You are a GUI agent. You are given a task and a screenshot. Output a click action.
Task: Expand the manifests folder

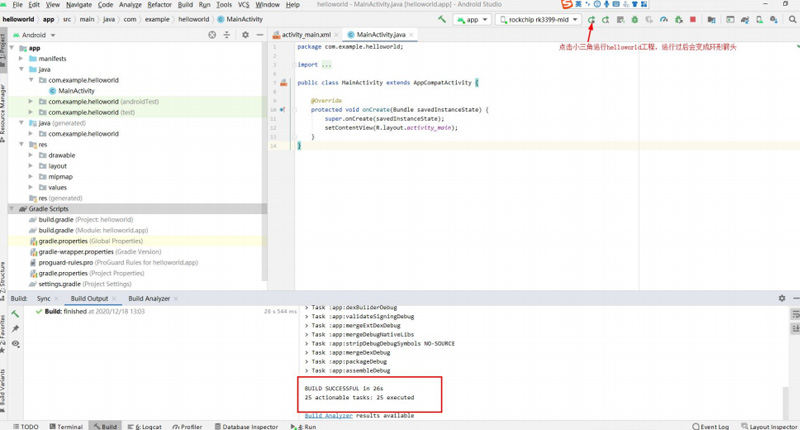(x=21, y=59)
